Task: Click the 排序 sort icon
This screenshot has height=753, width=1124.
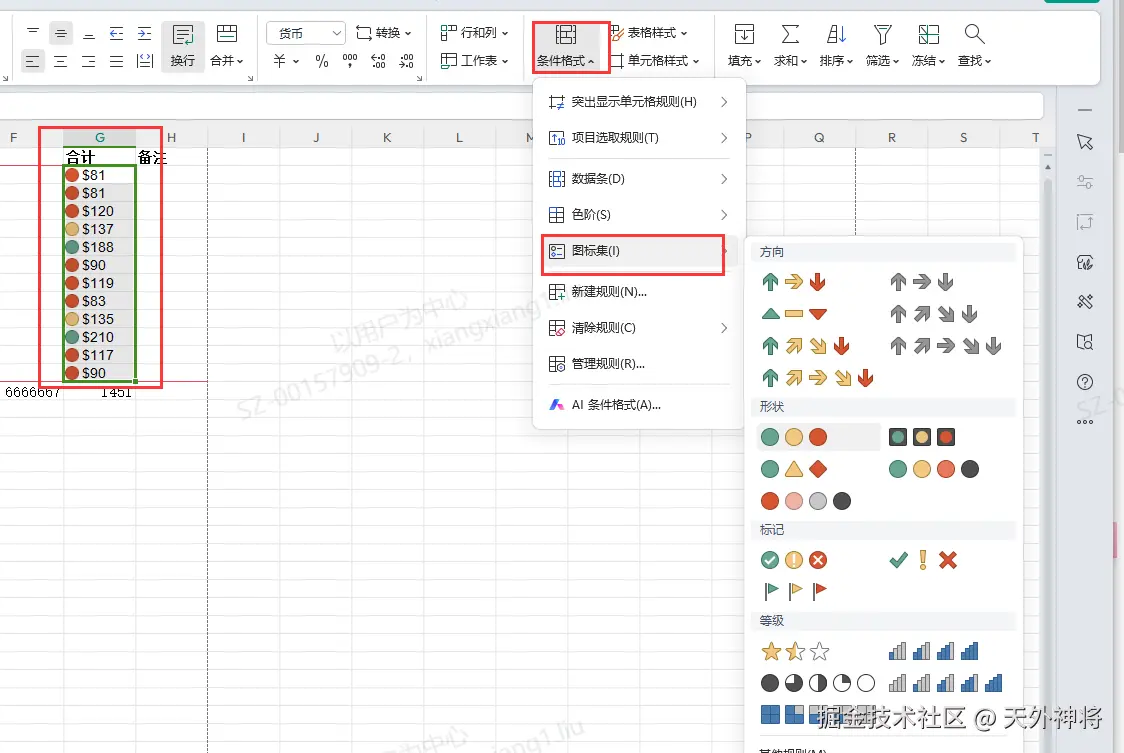Action: pos(836,34)
